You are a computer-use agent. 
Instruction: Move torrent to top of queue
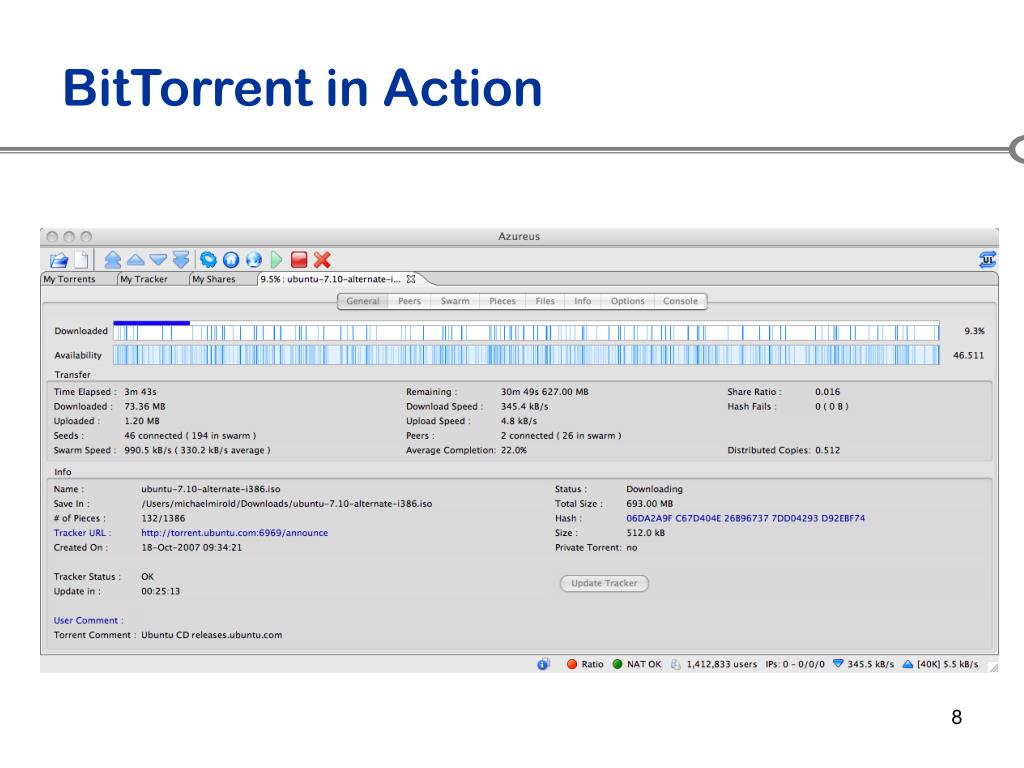pos(112,260)
